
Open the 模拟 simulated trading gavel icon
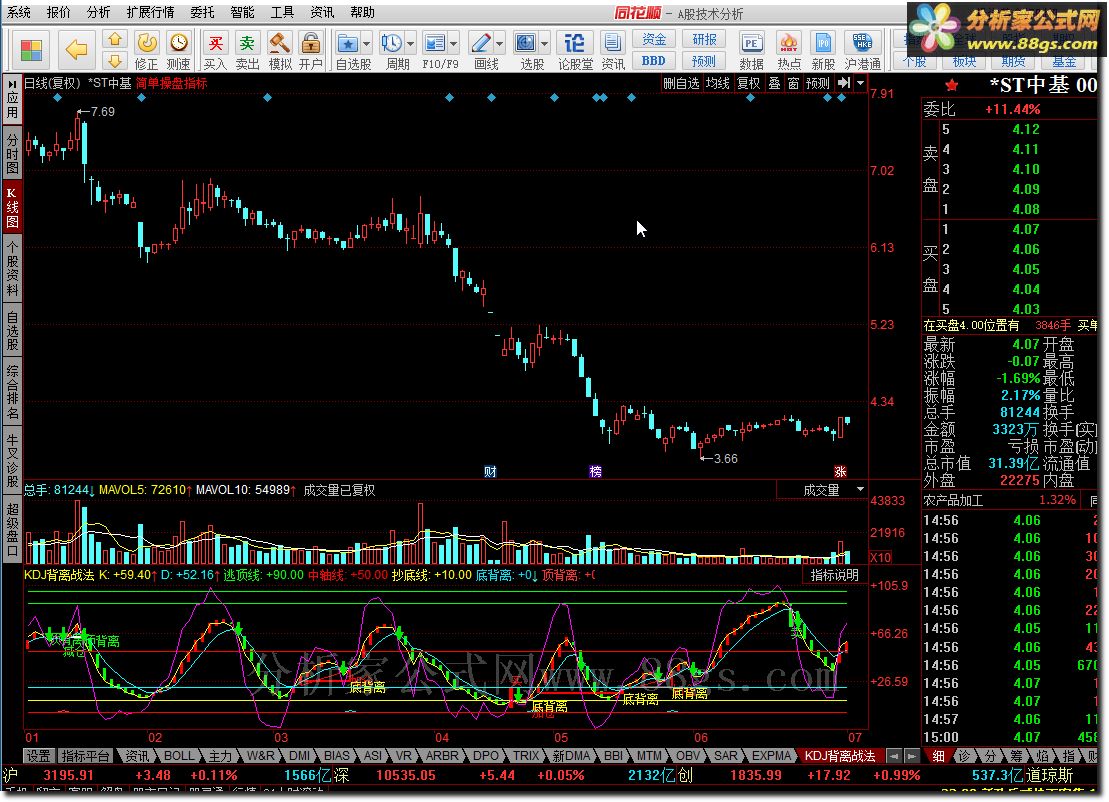click(279, 50)
